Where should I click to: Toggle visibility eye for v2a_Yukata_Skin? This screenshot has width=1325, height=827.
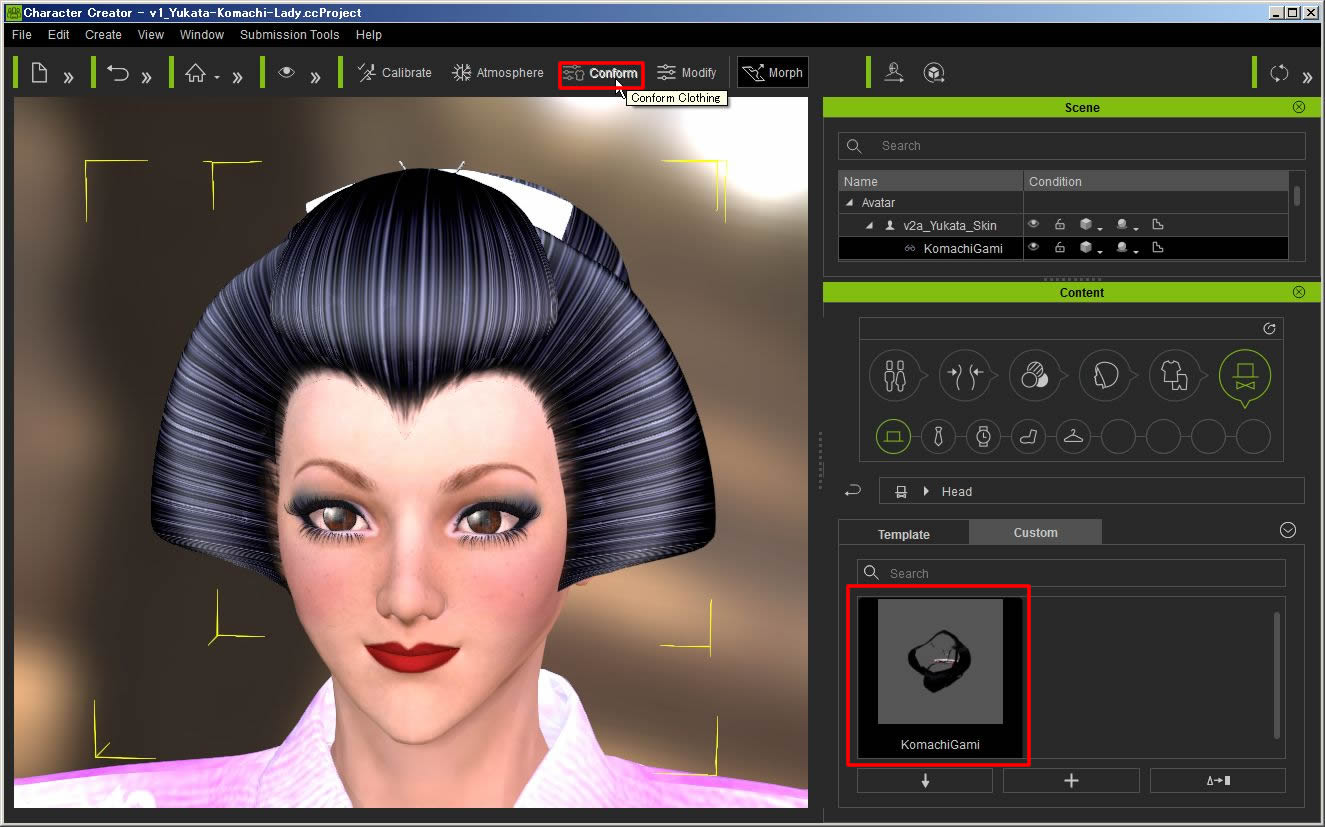[x=1034, y=225]
